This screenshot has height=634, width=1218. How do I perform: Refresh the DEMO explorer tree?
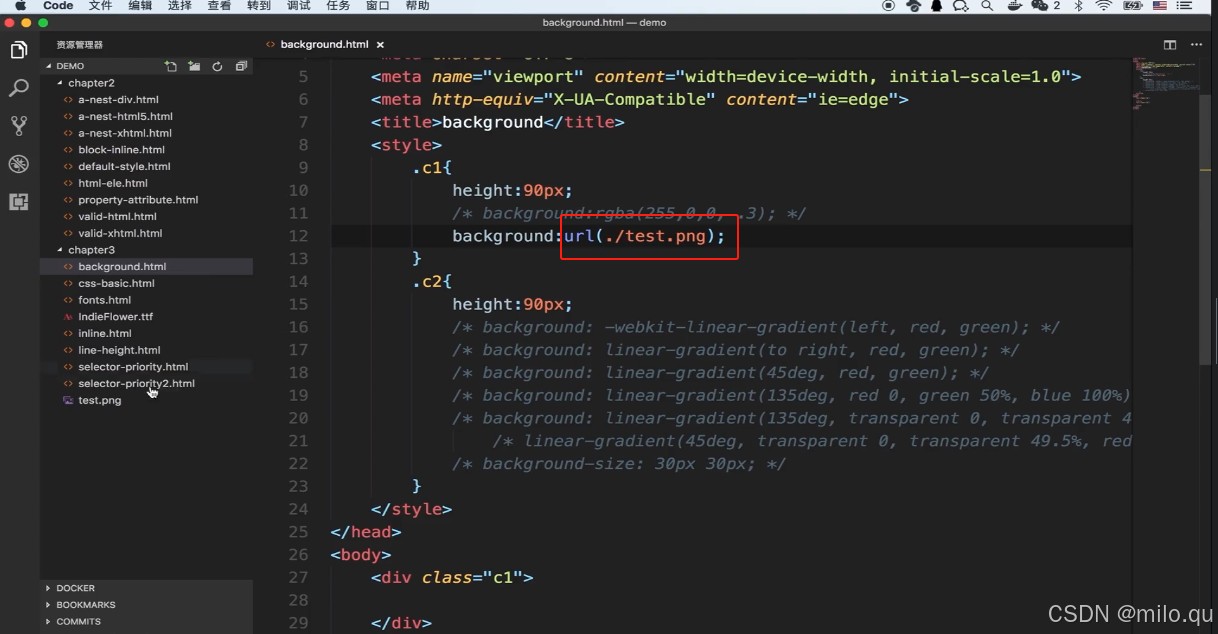(217, 66)
